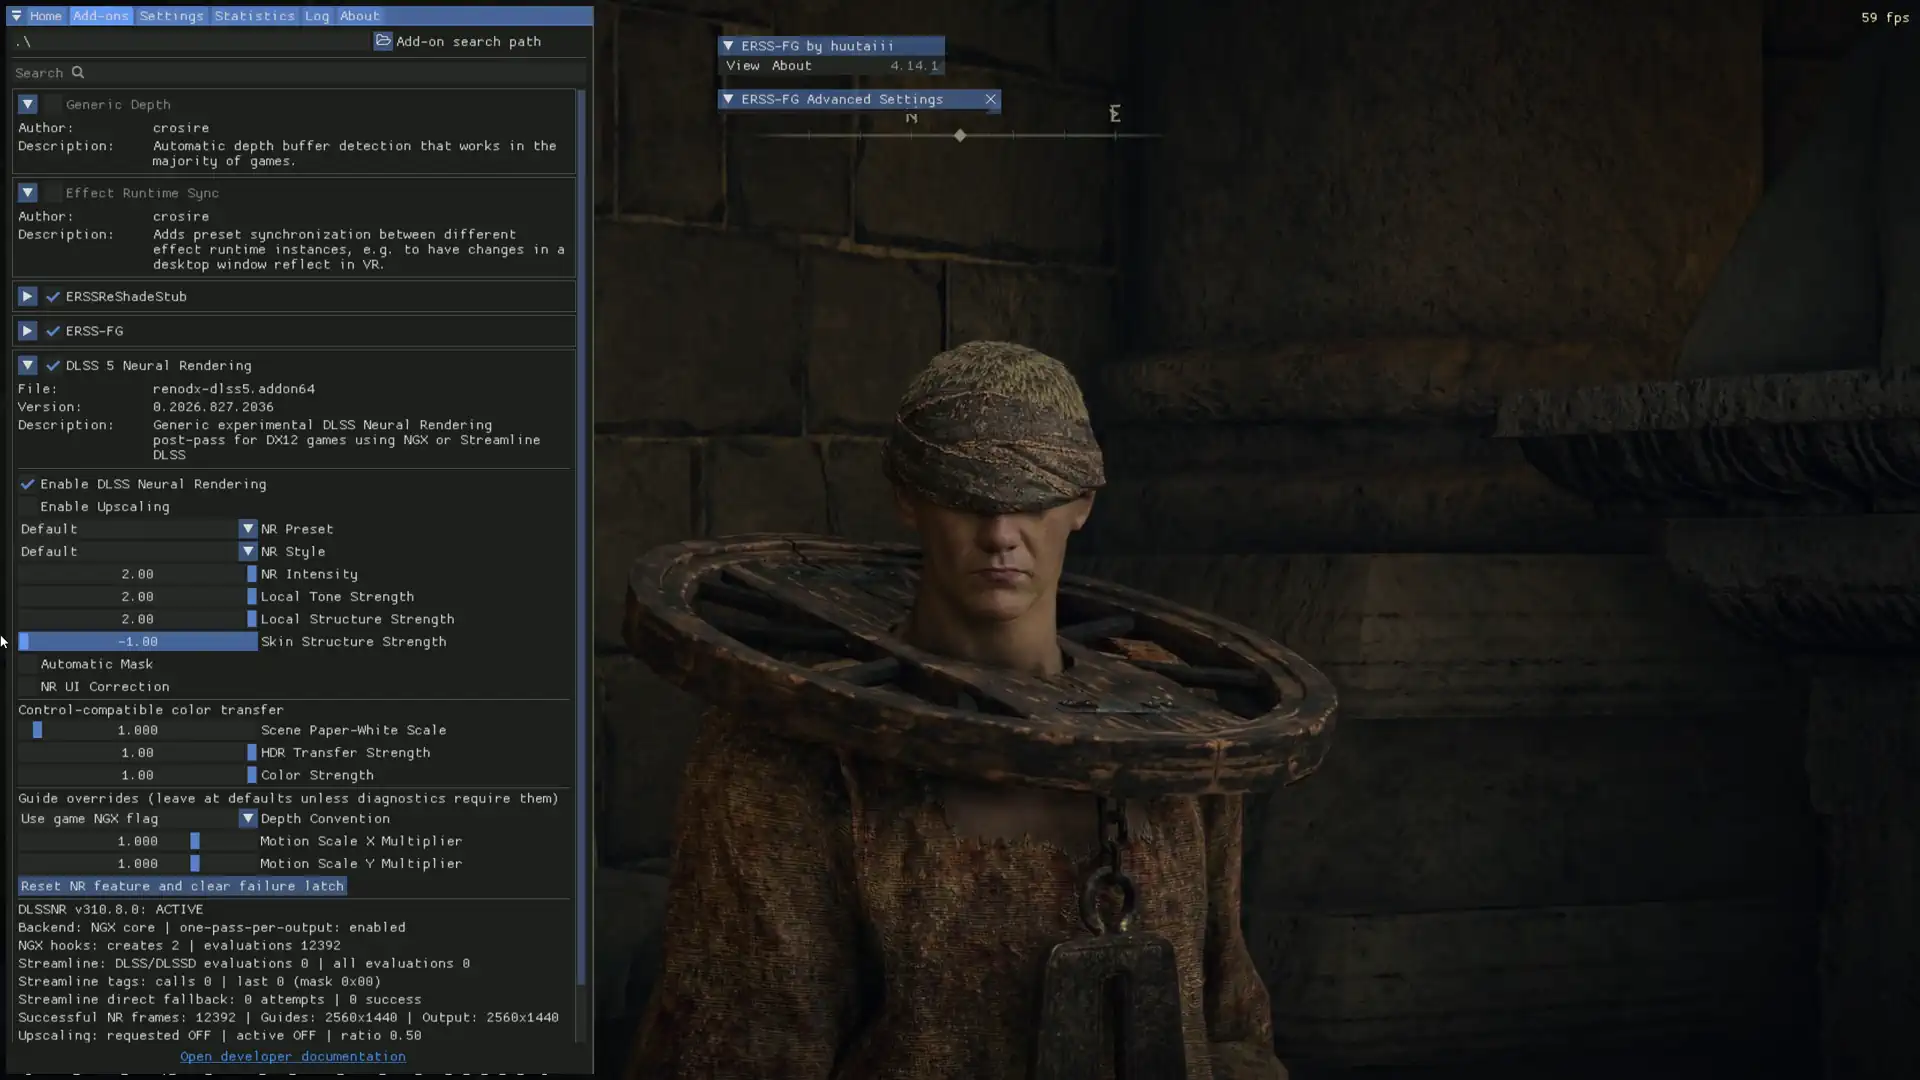This screenshot has height=1080, width=1920.
Task: Click the magnifier icon in Search
Action: pyautogui.click(x=78, y=73)
